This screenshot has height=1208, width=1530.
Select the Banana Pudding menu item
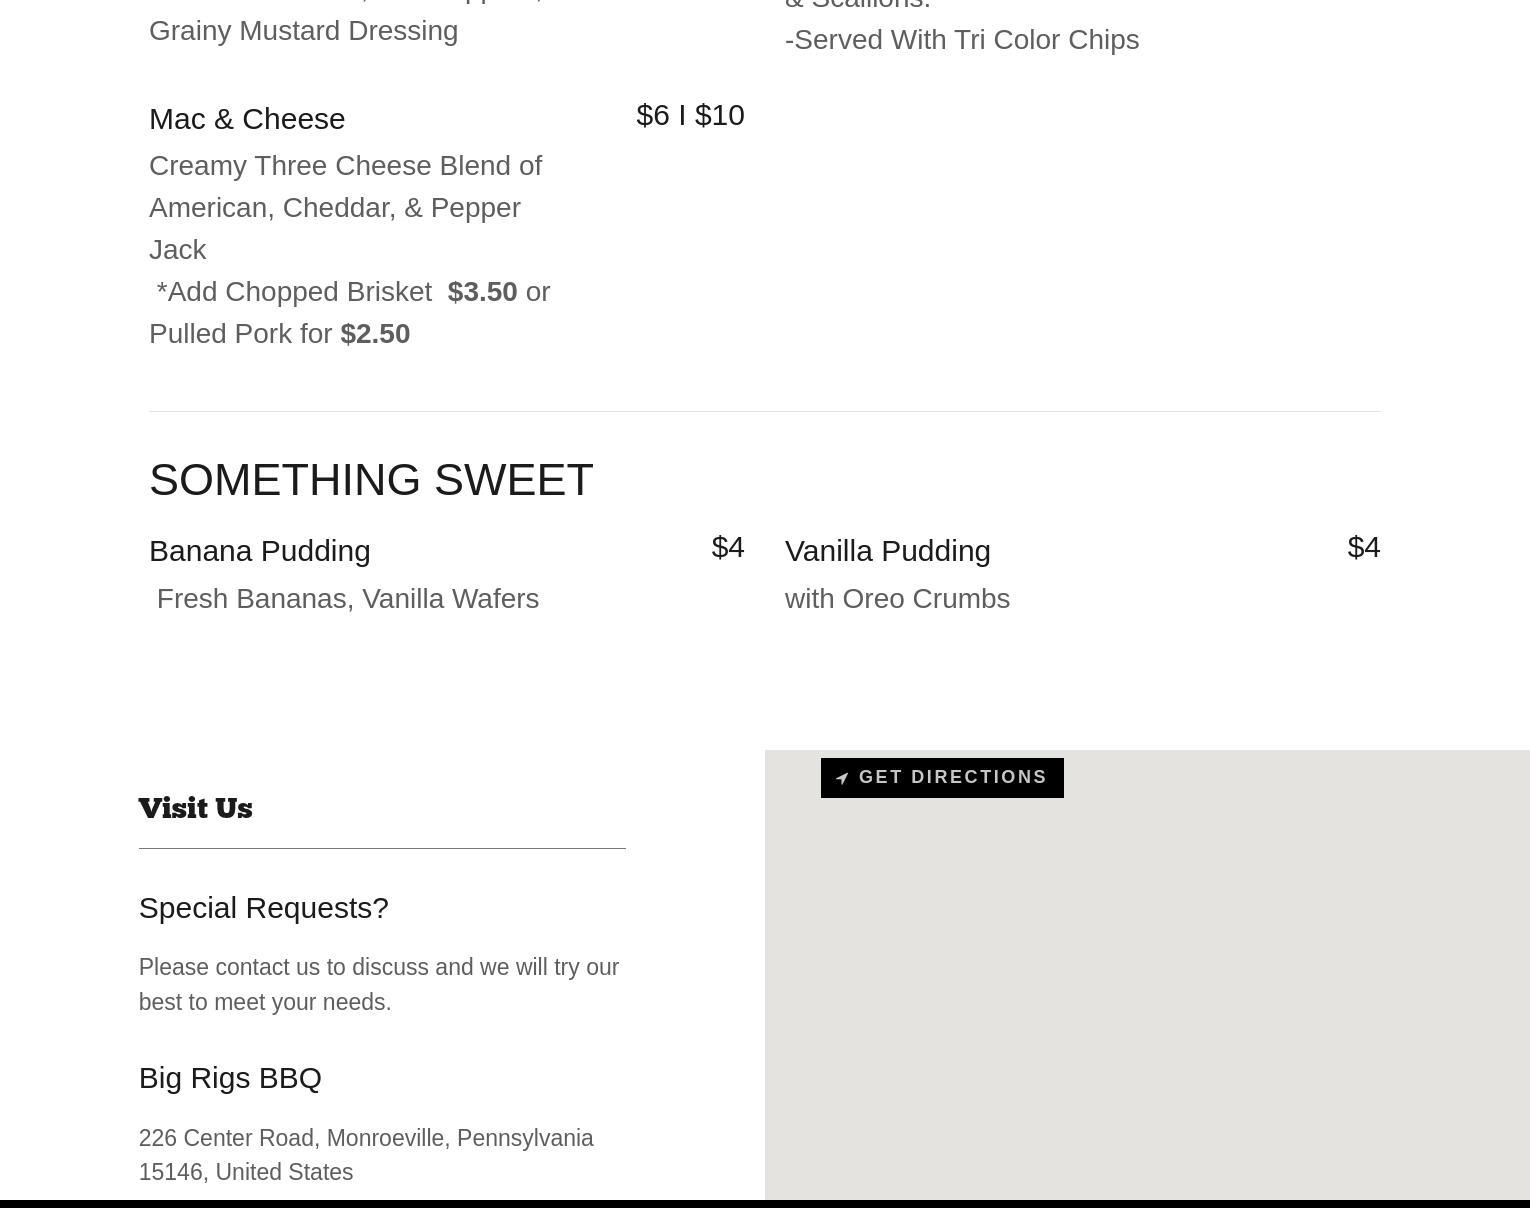260,551
